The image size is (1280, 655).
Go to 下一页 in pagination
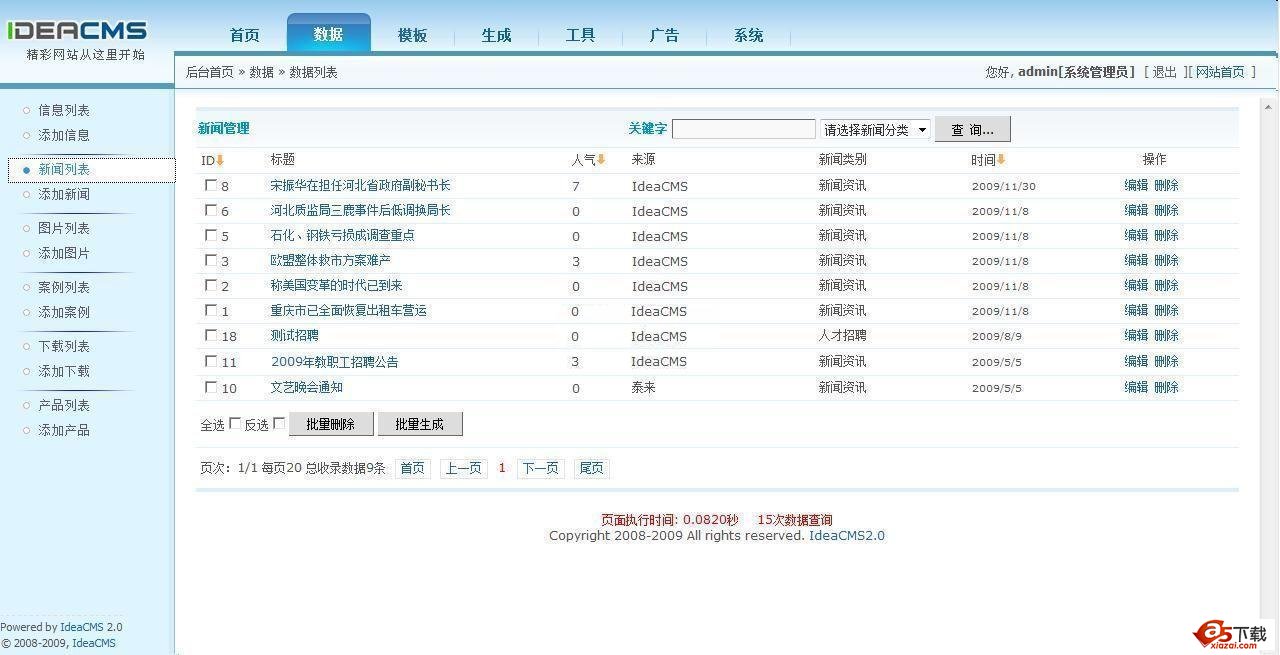coord(540,468)
